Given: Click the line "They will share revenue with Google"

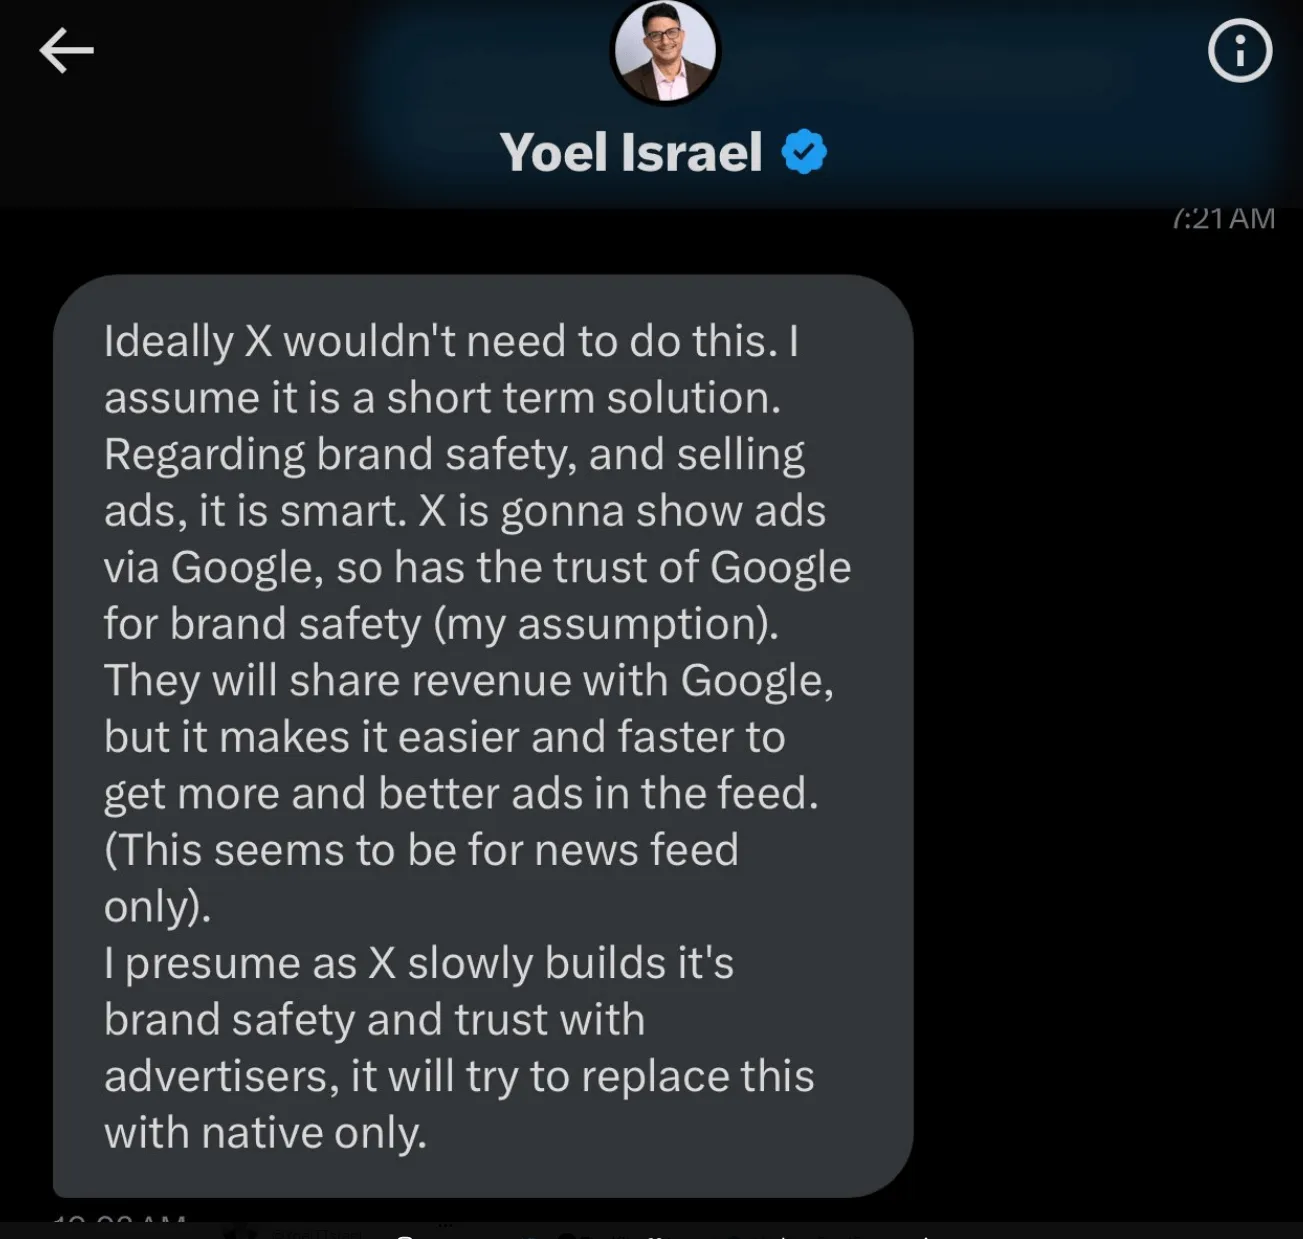Looking at the screenshot, I should pos(468,681).
